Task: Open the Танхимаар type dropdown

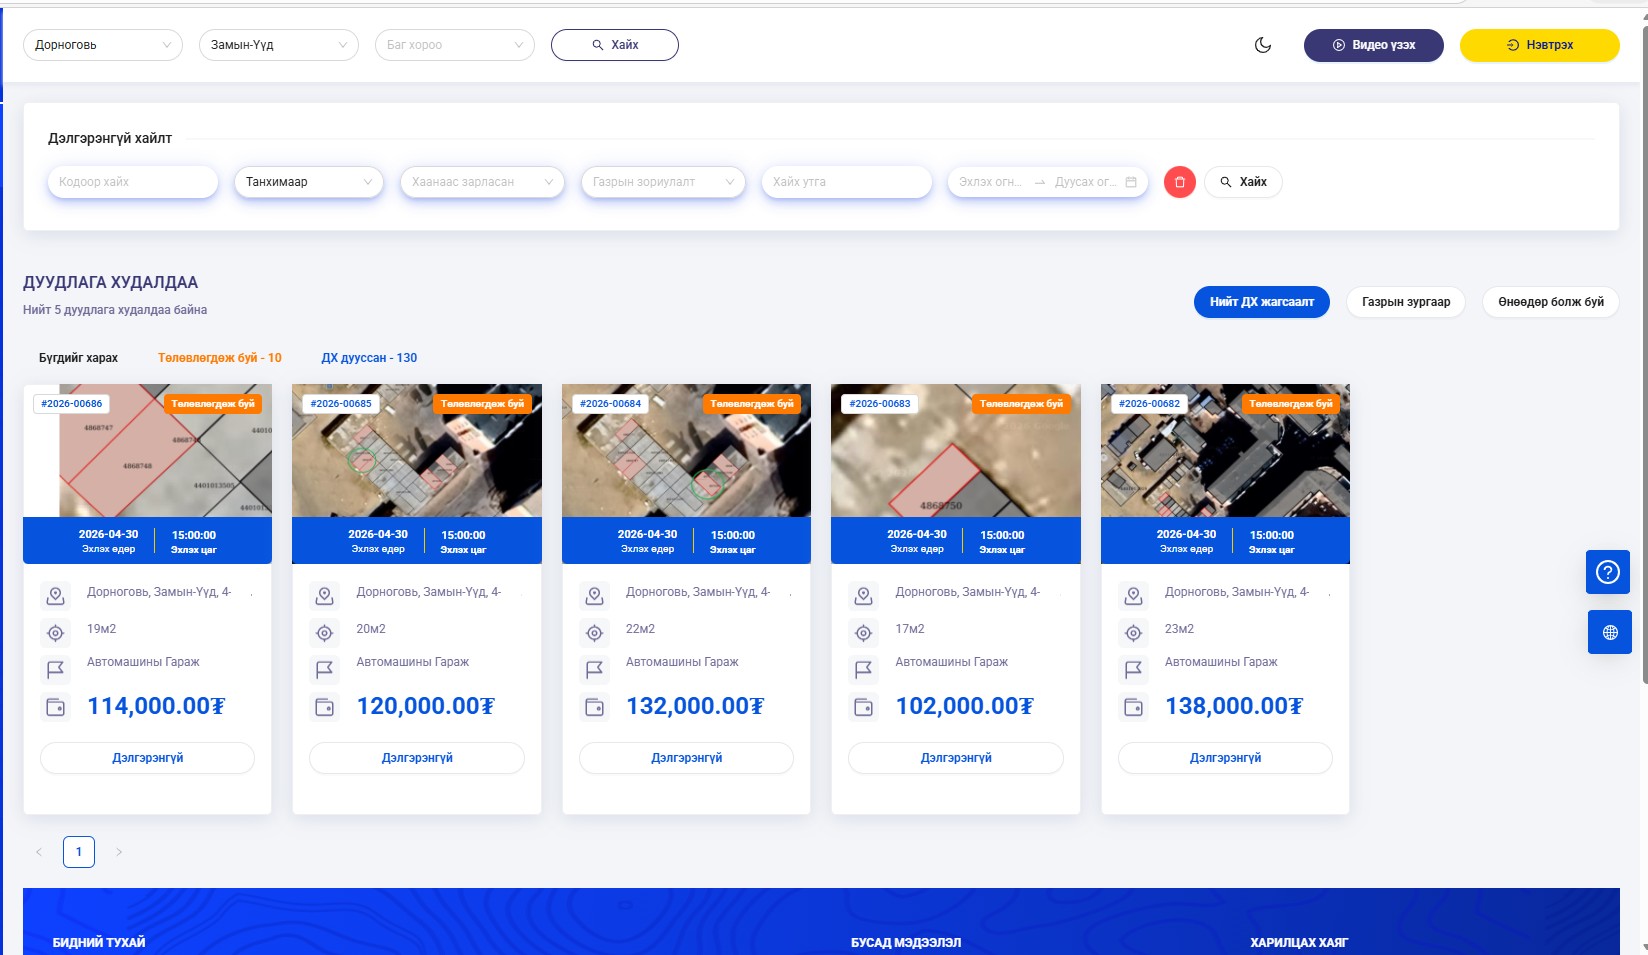Action: [308, 182]
